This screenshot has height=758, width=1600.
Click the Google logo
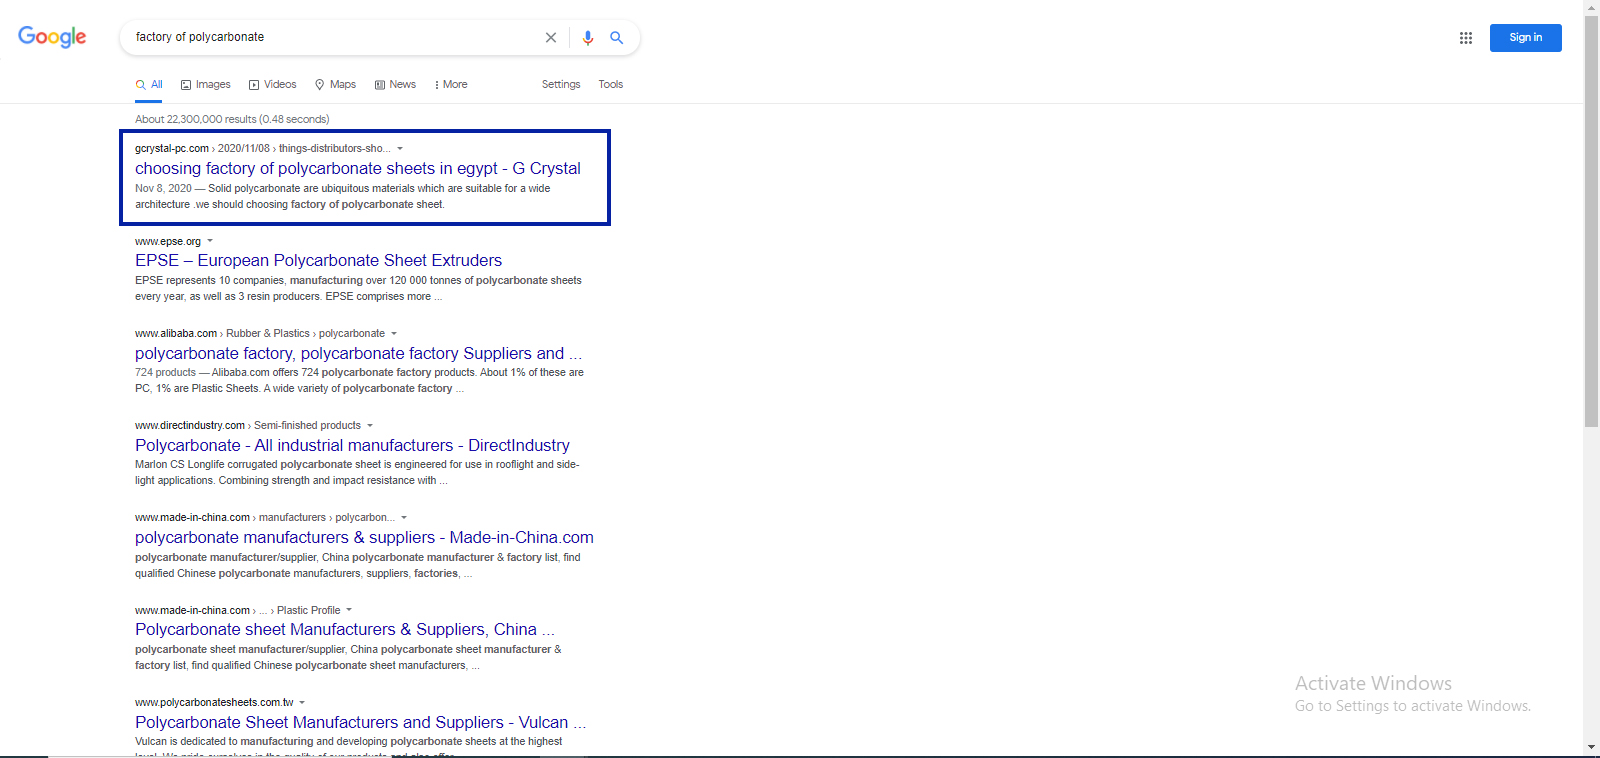click(x=52, y=37)
